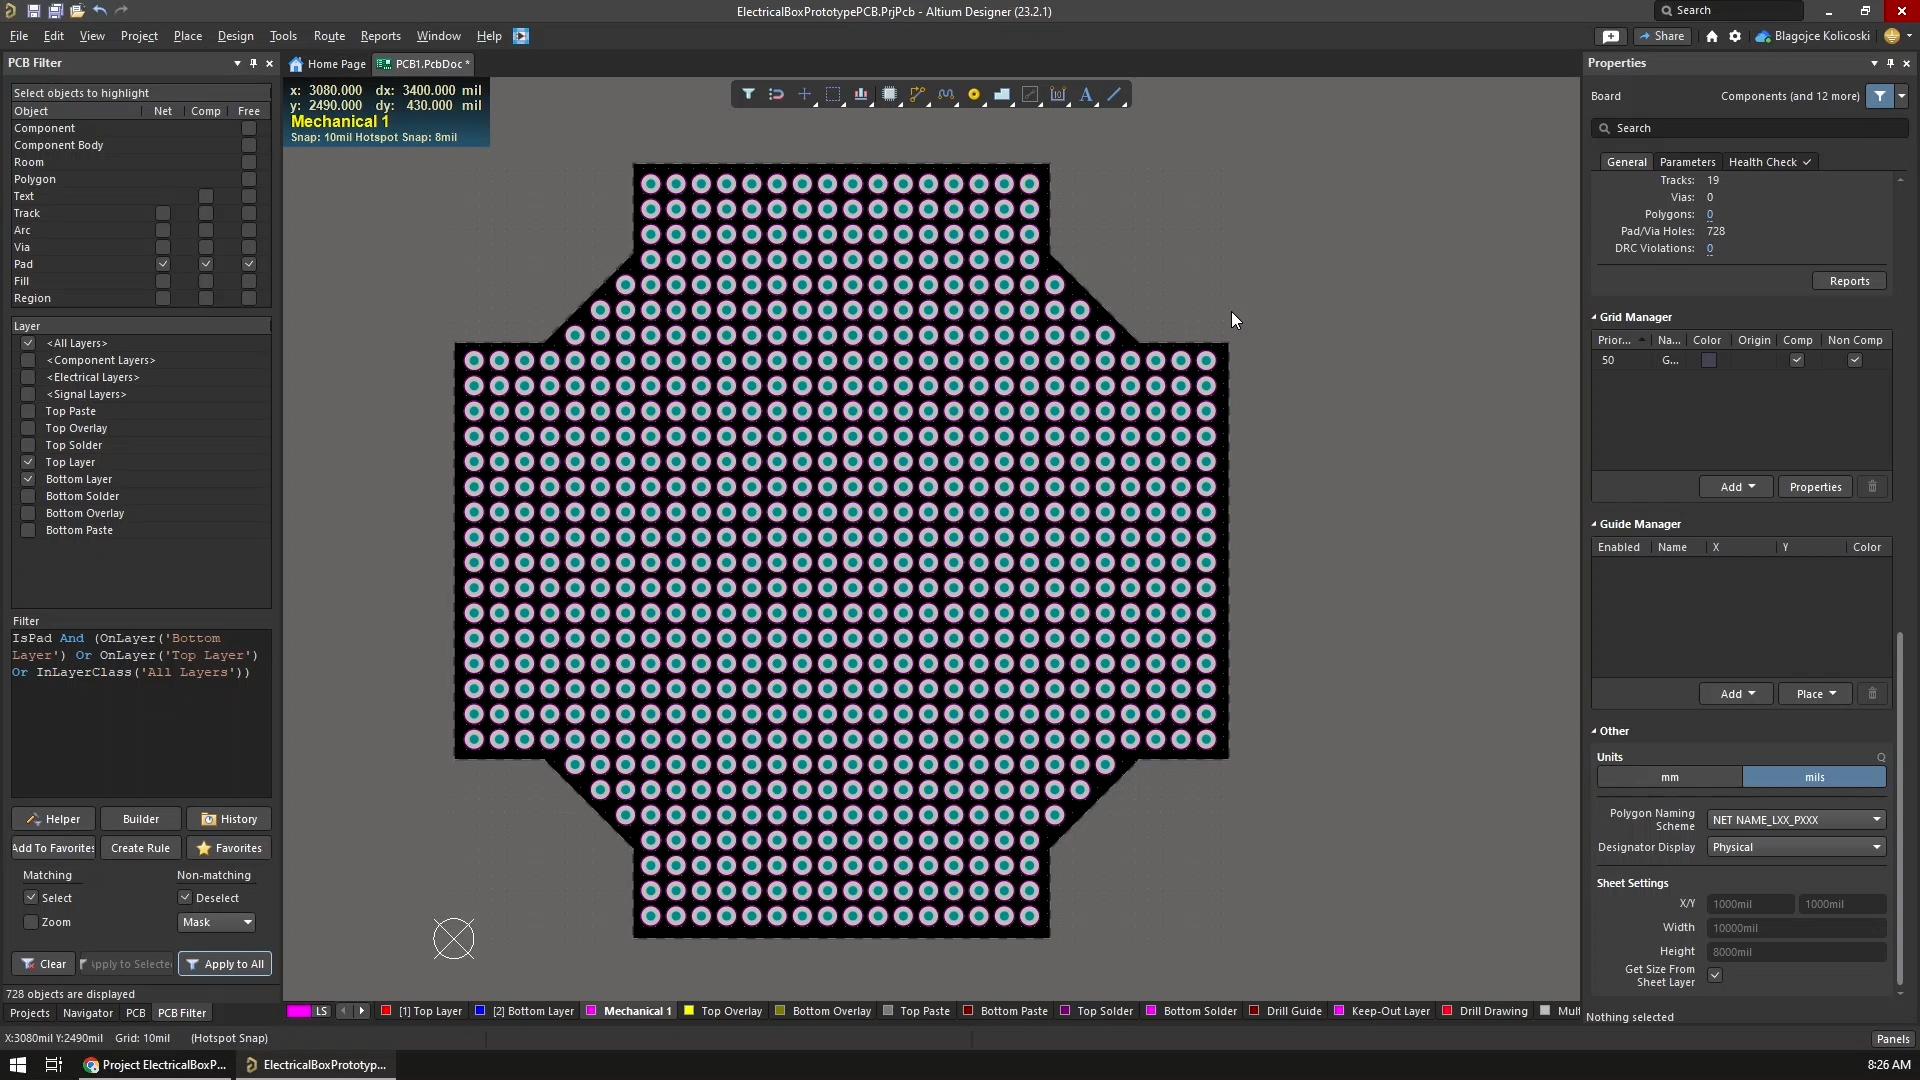Select the Top Layer tab at bottom
This screenshot has height=1080, width=1920.
tap(421, 1011)
